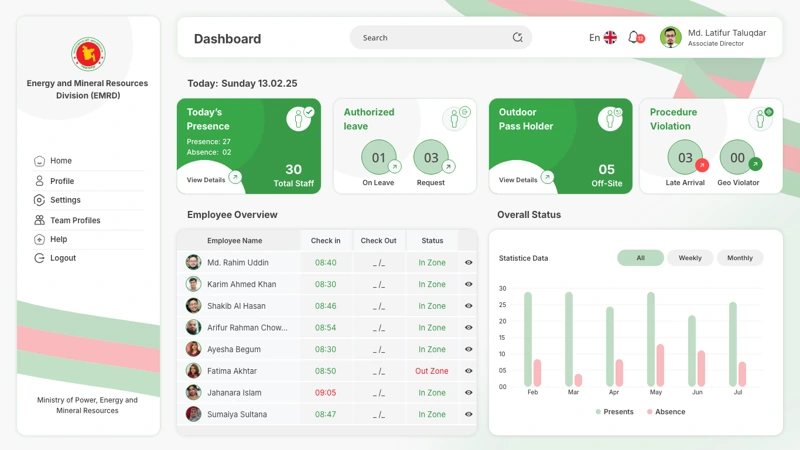Toggle the eye icon for Sumaiya Sultana
Image resolution: width=800 pixels, height=450 pixels.
coord(468,414)
